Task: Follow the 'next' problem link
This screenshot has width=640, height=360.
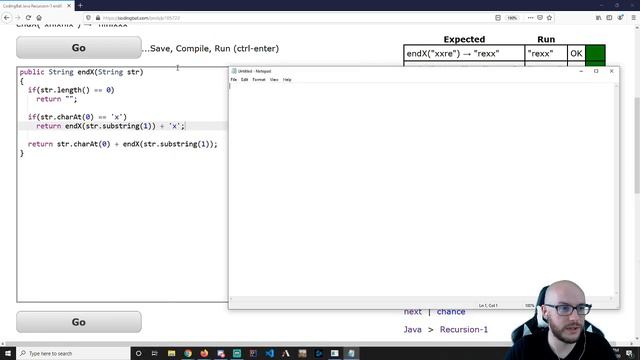Action: 413,312
